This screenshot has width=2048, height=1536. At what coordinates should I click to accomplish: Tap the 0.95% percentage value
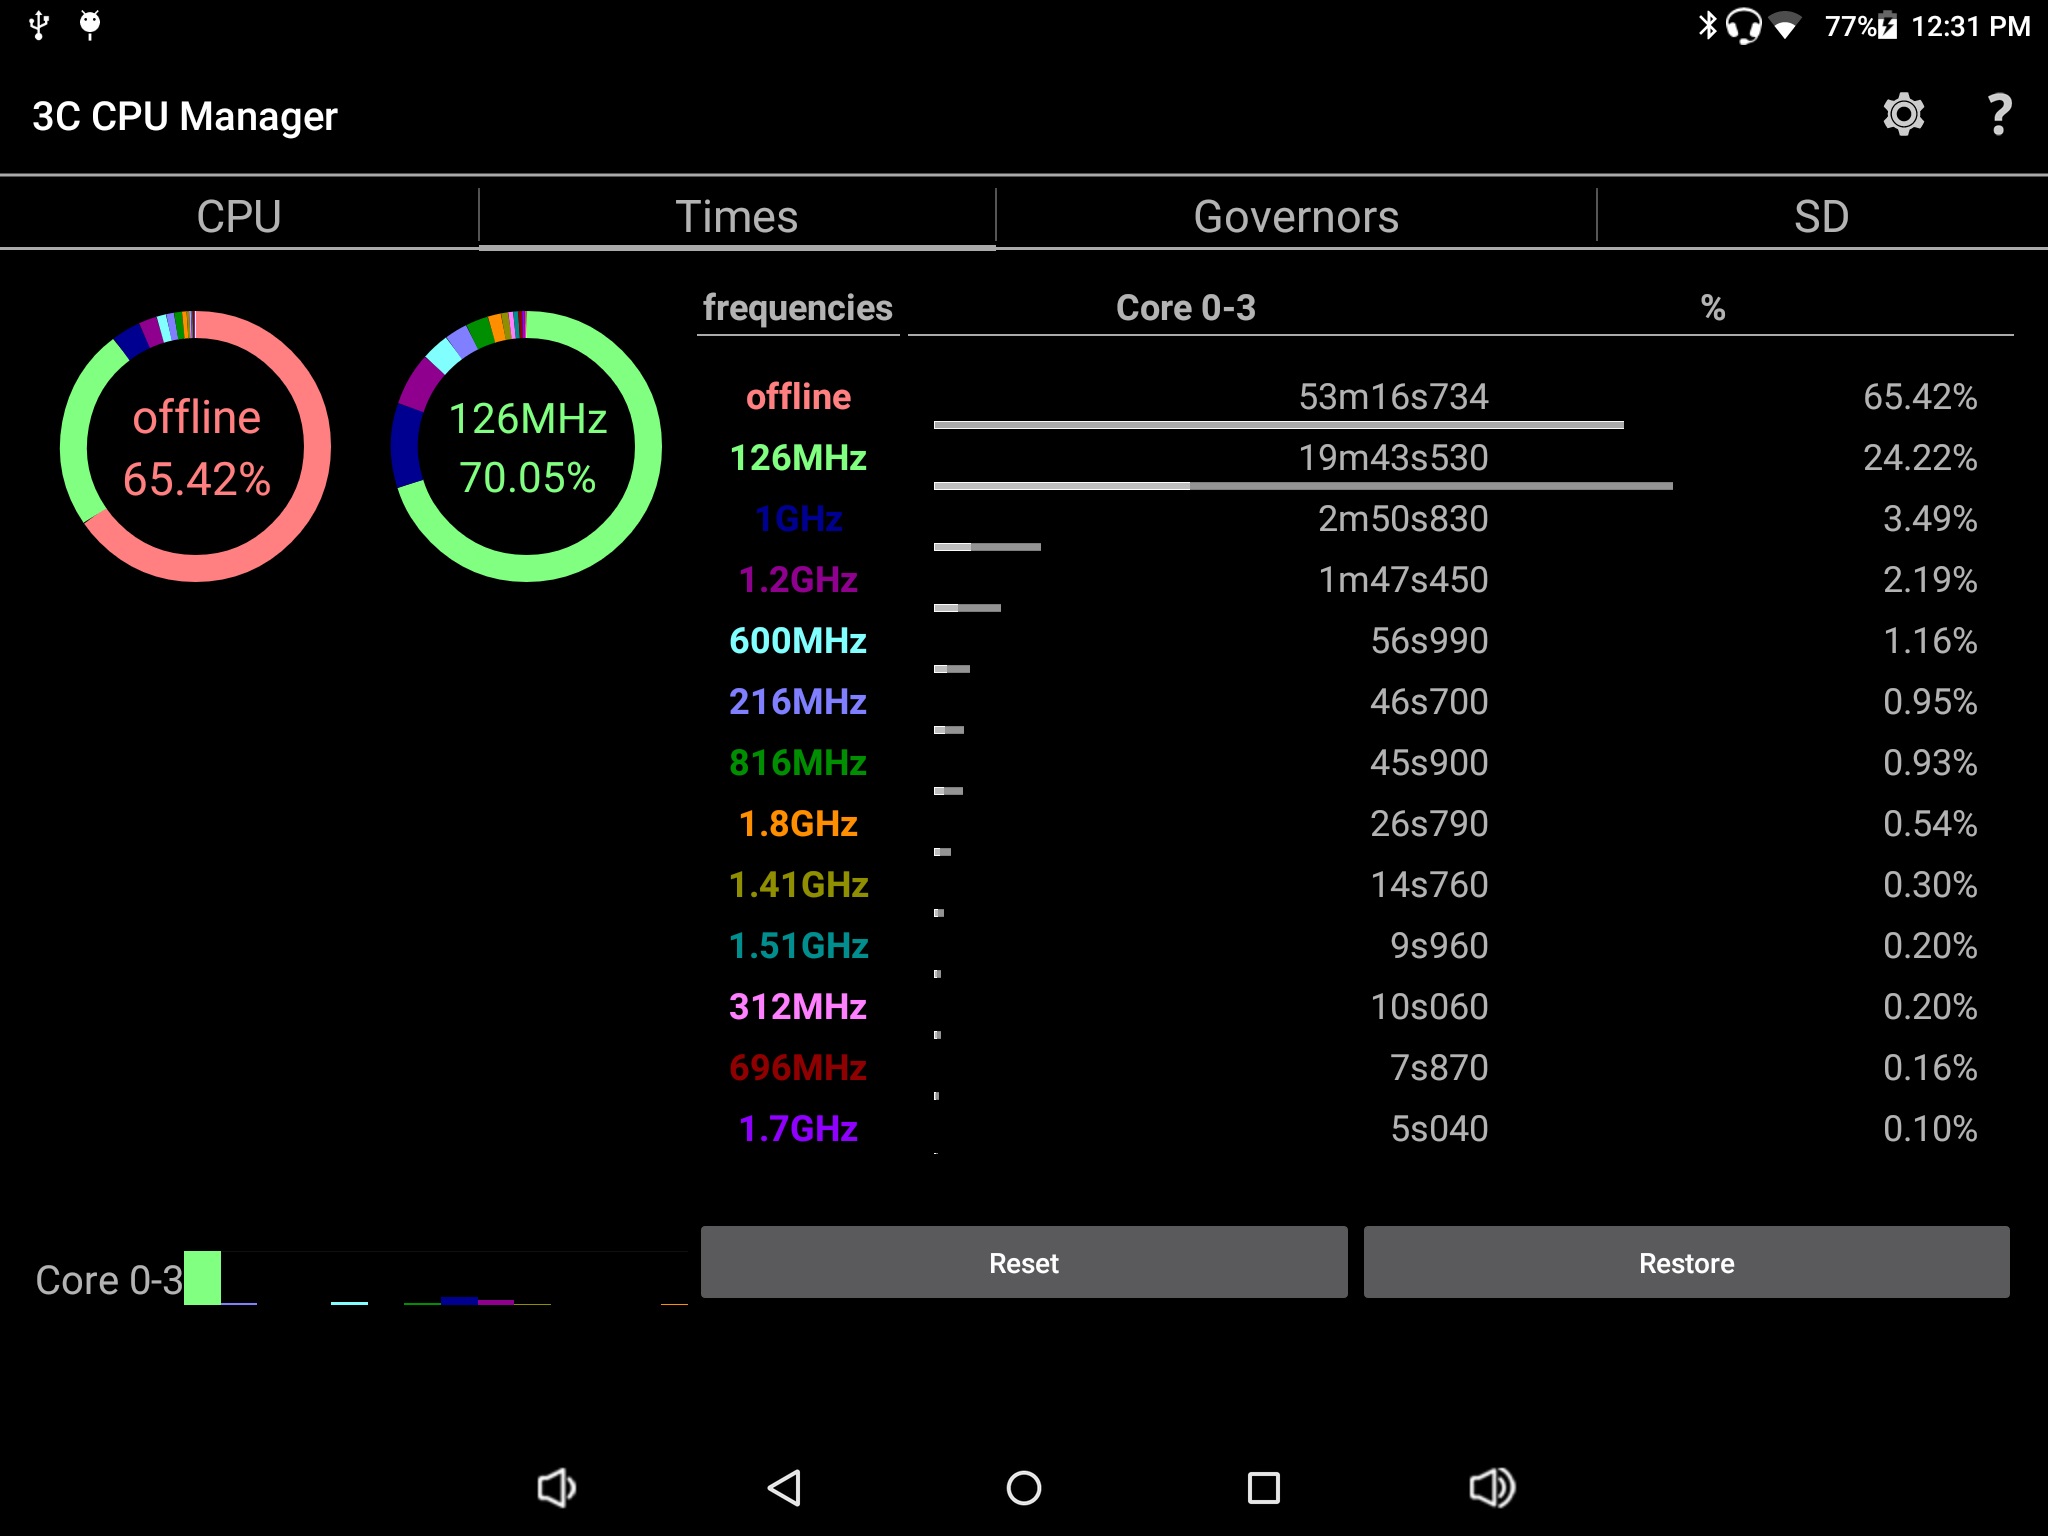click(1930, 702)
